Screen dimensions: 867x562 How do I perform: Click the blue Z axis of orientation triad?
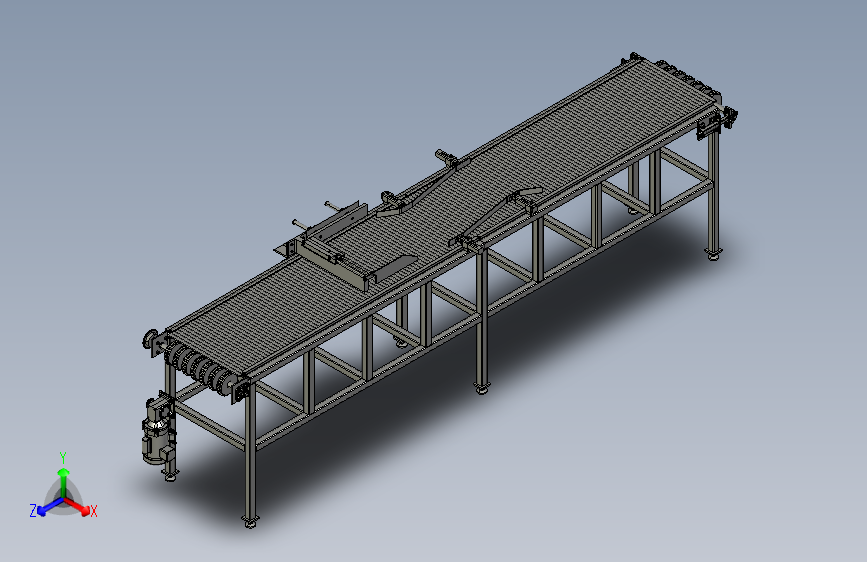pos(50,506)
